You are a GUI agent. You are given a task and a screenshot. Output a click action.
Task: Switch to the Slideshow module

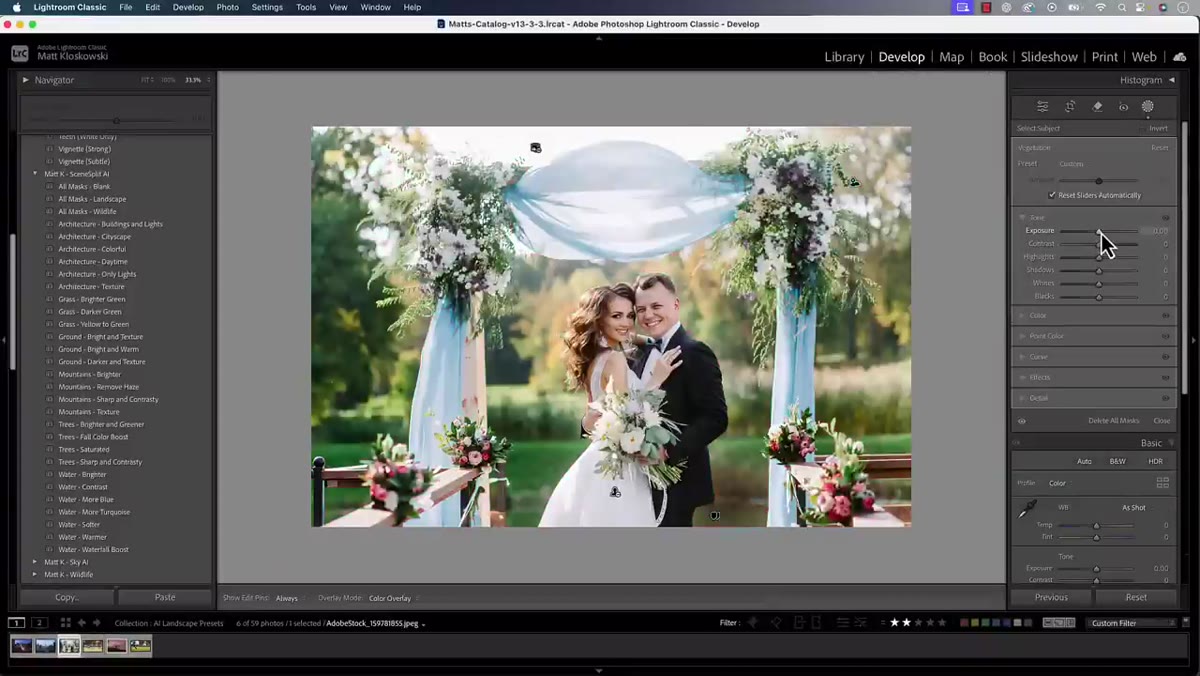(x=1049, y=57)
